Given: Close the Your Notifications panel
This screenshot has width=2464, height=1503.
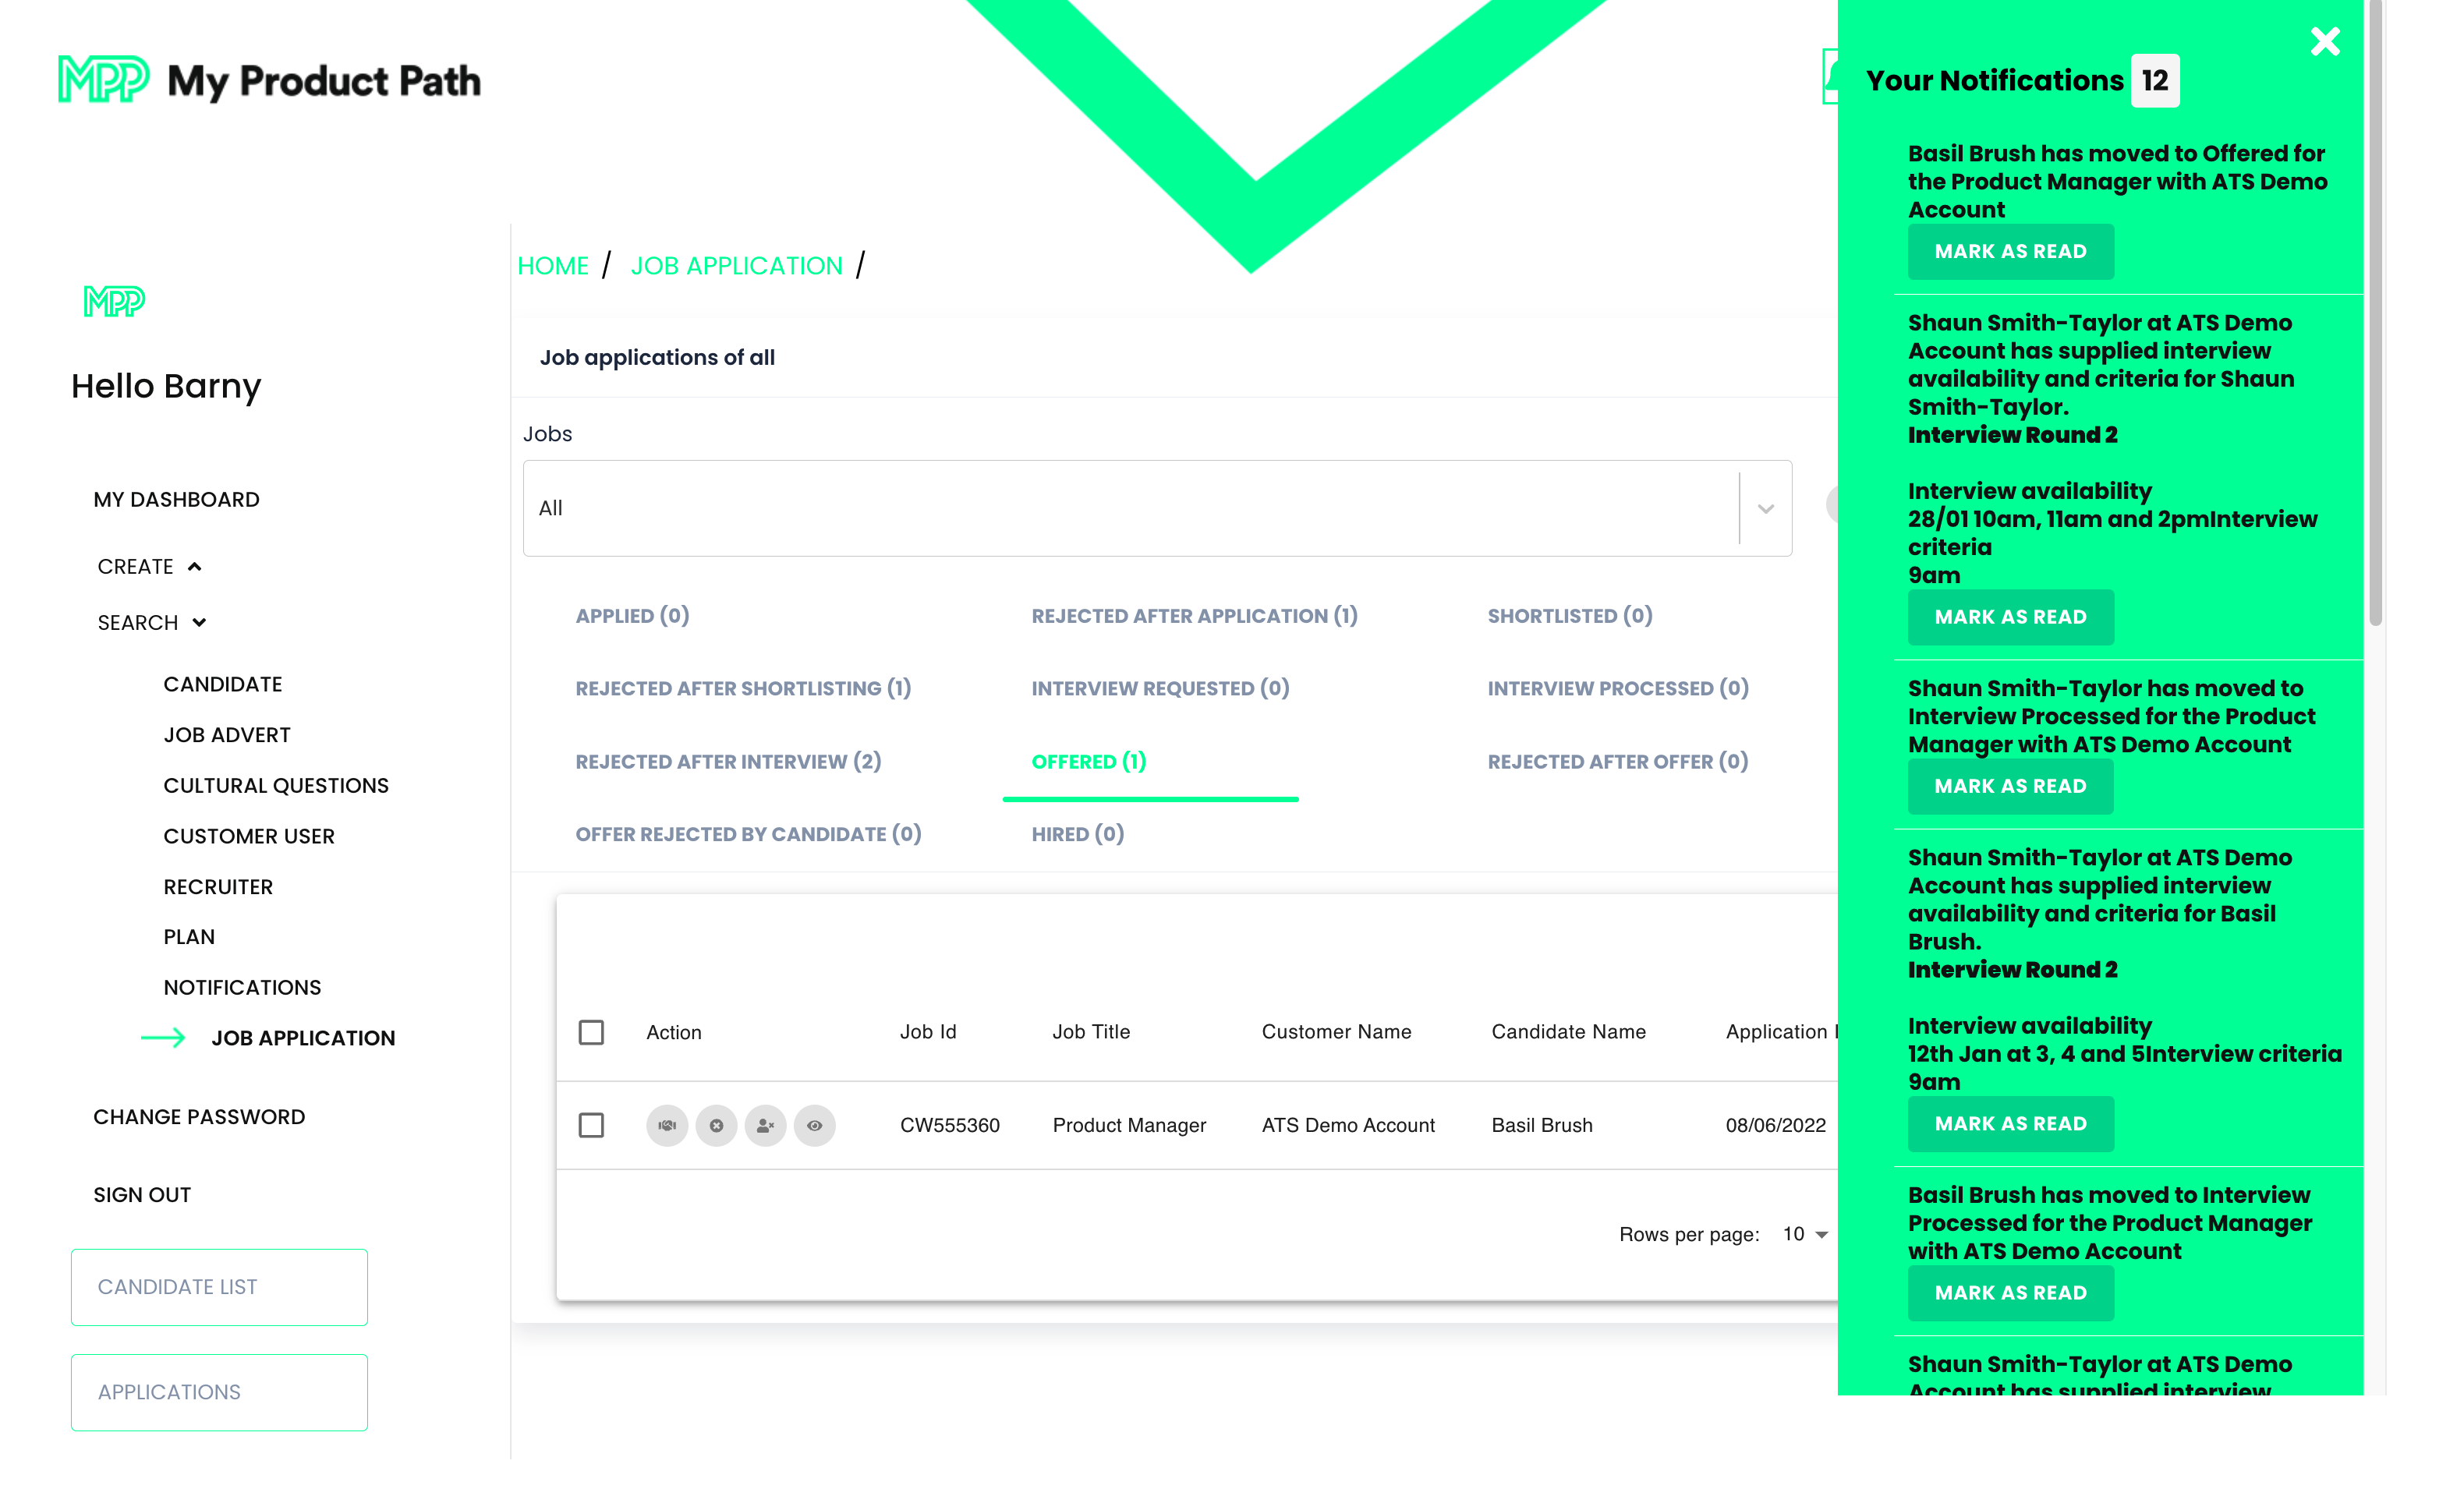Looking at the screenshot, I should pyautogui.click(x=2324, y=42).
